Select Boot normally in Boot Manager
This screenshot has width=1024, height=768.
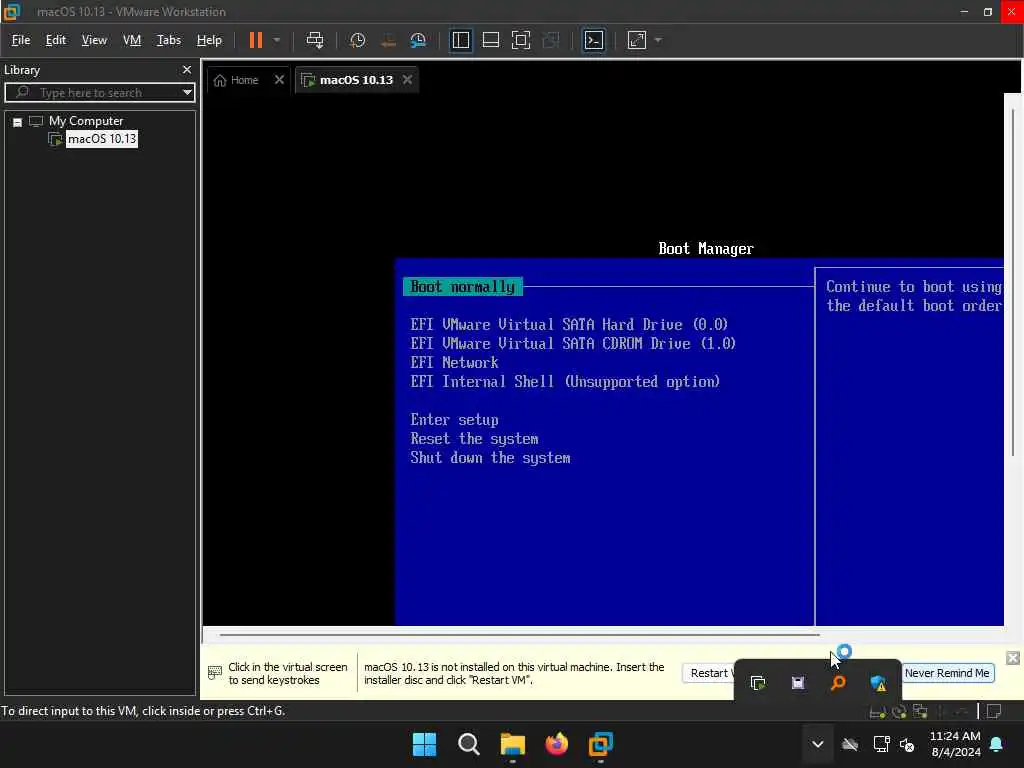click(462, 287)
